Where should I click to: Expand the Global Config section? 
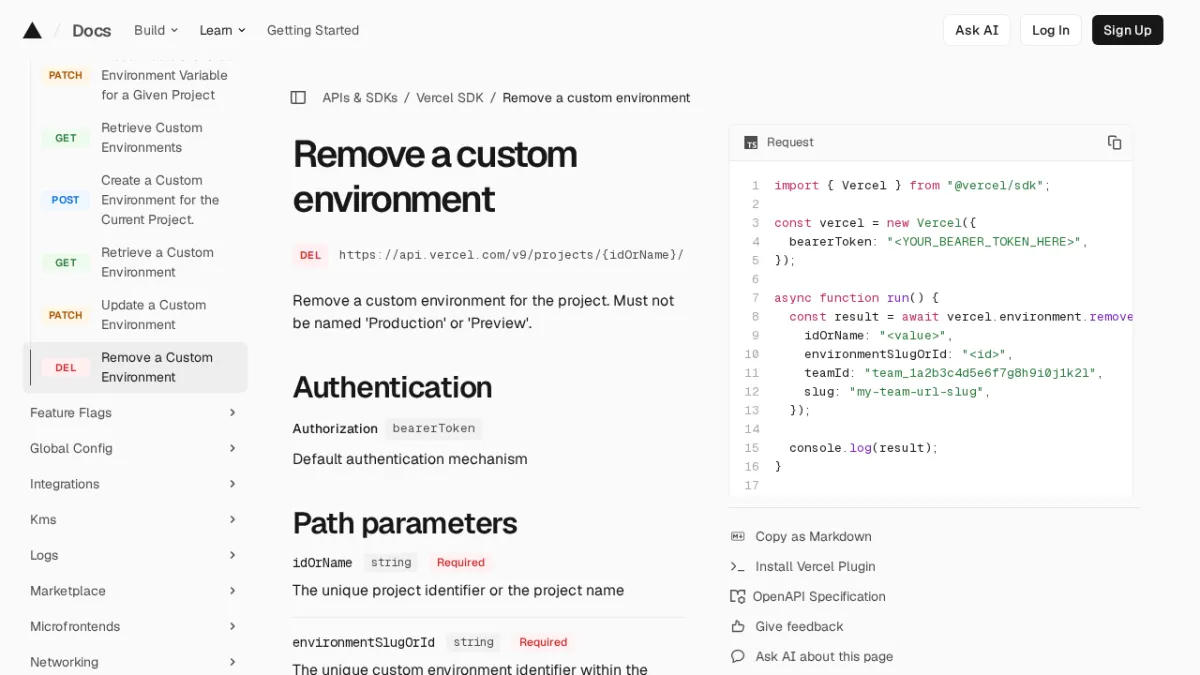pos(135,449)
